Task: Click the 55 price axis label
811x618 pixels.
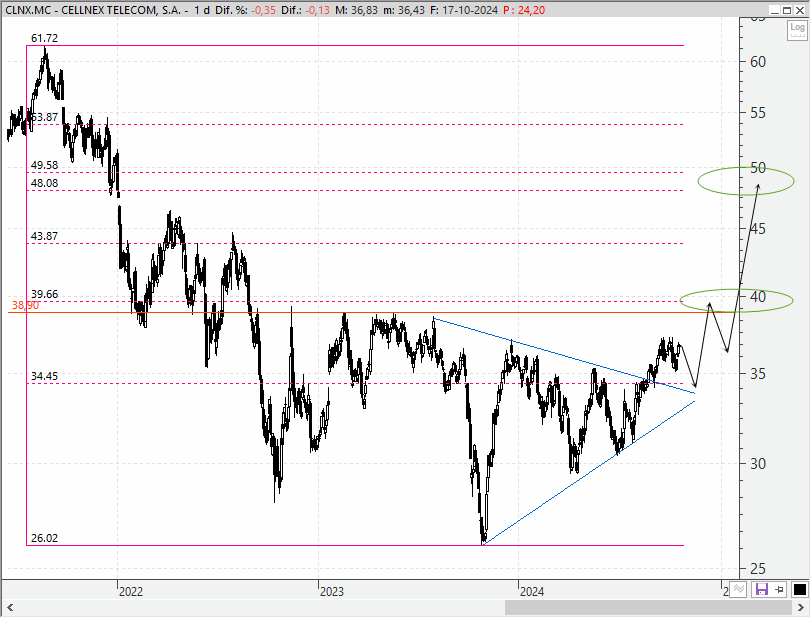Action: coord(758,113)
